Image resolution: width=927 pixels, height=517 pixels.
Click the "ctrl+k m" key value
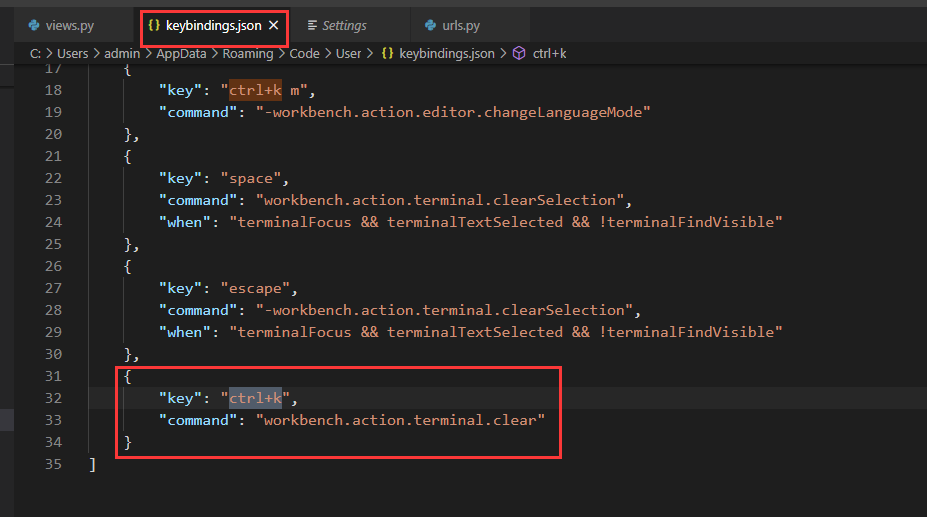tap(264, 91)
